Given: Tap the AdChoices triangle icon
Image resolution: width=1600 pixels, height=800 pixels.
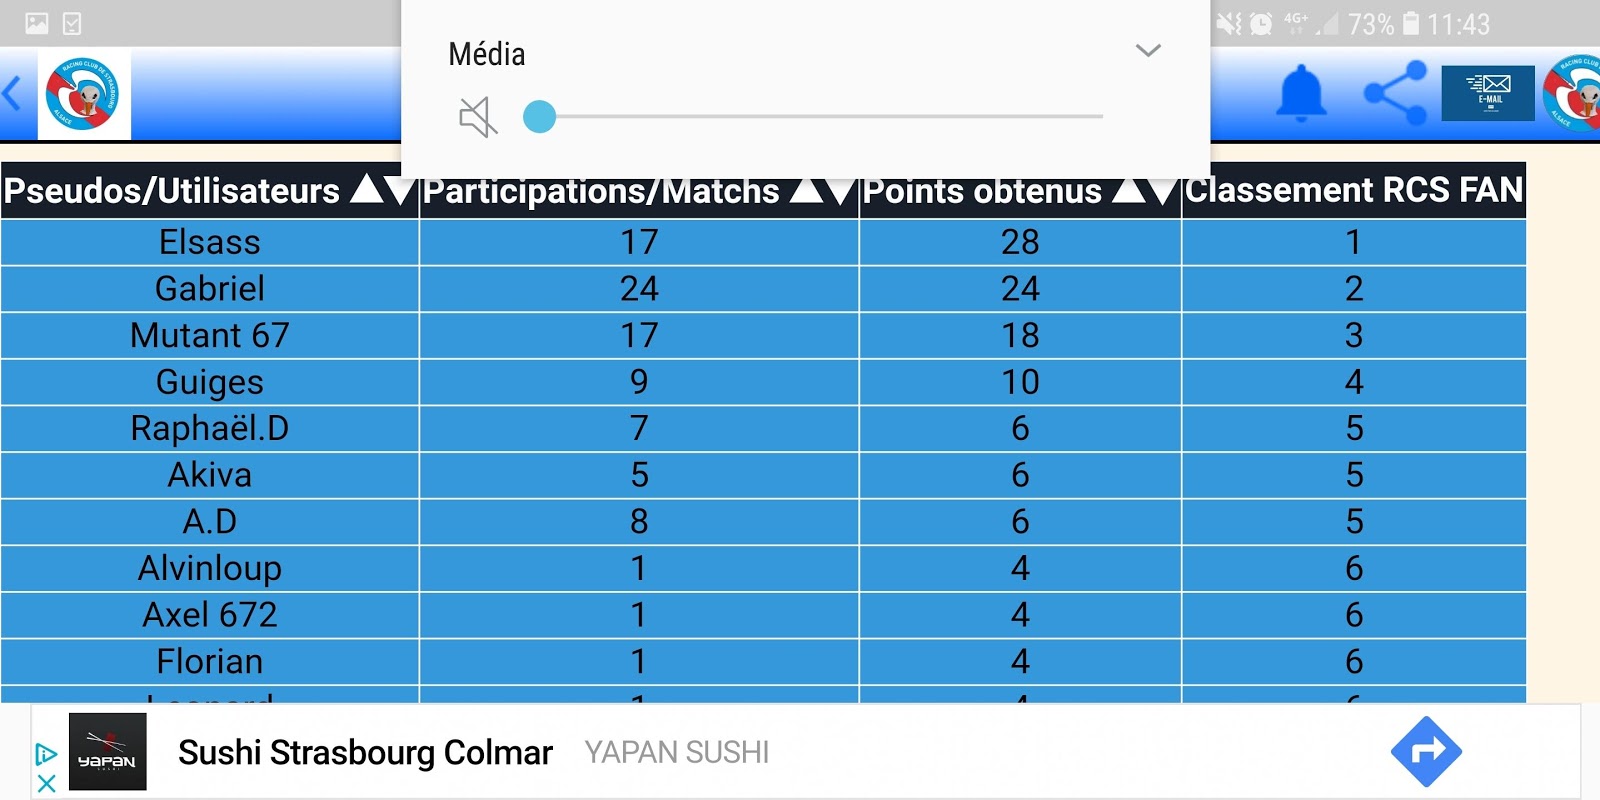Looking at the screenshot, I should [x=46, y=753].
